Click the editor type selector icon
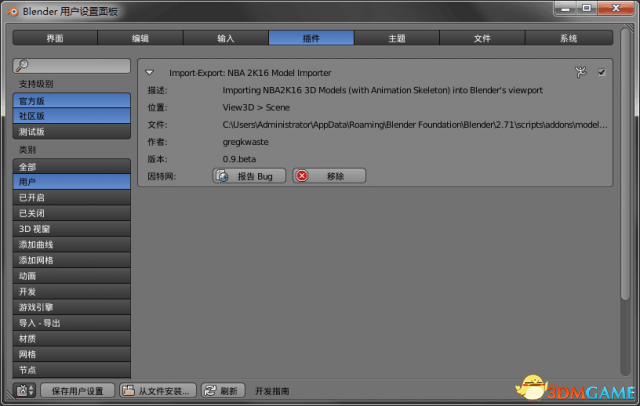 click(25, 390)
